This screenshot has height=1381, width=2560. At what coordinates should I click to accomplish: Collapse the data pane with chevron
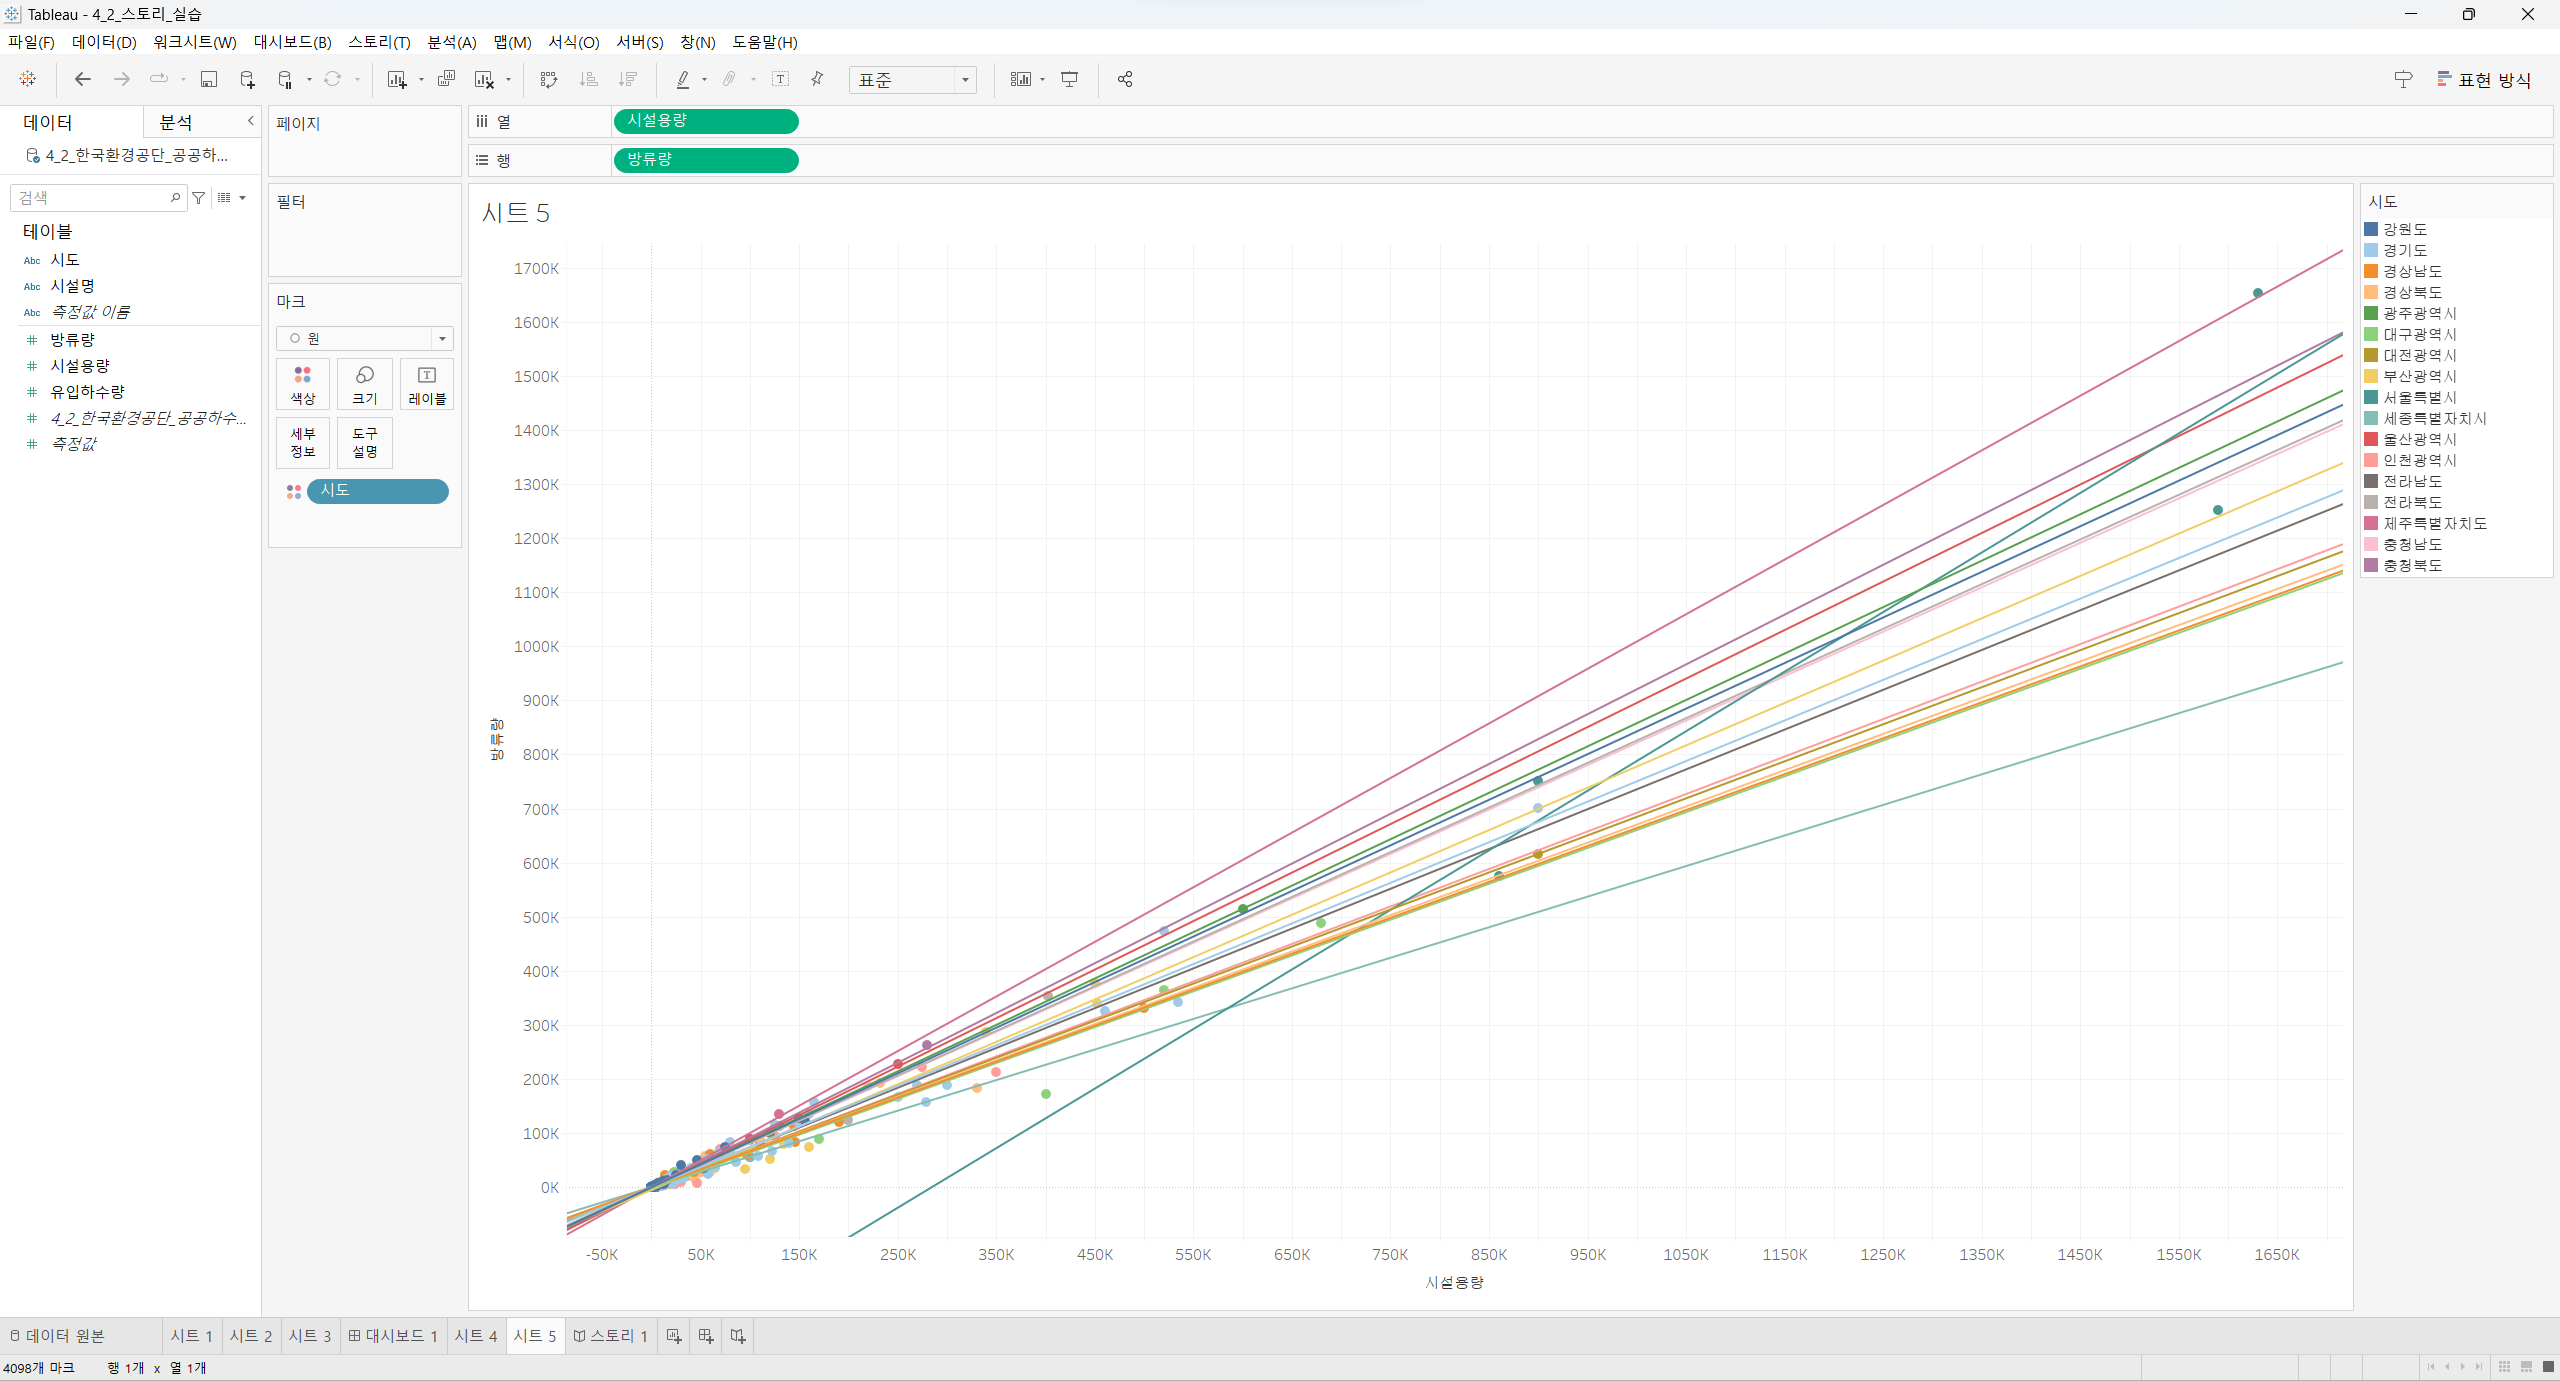coord(251,121)
